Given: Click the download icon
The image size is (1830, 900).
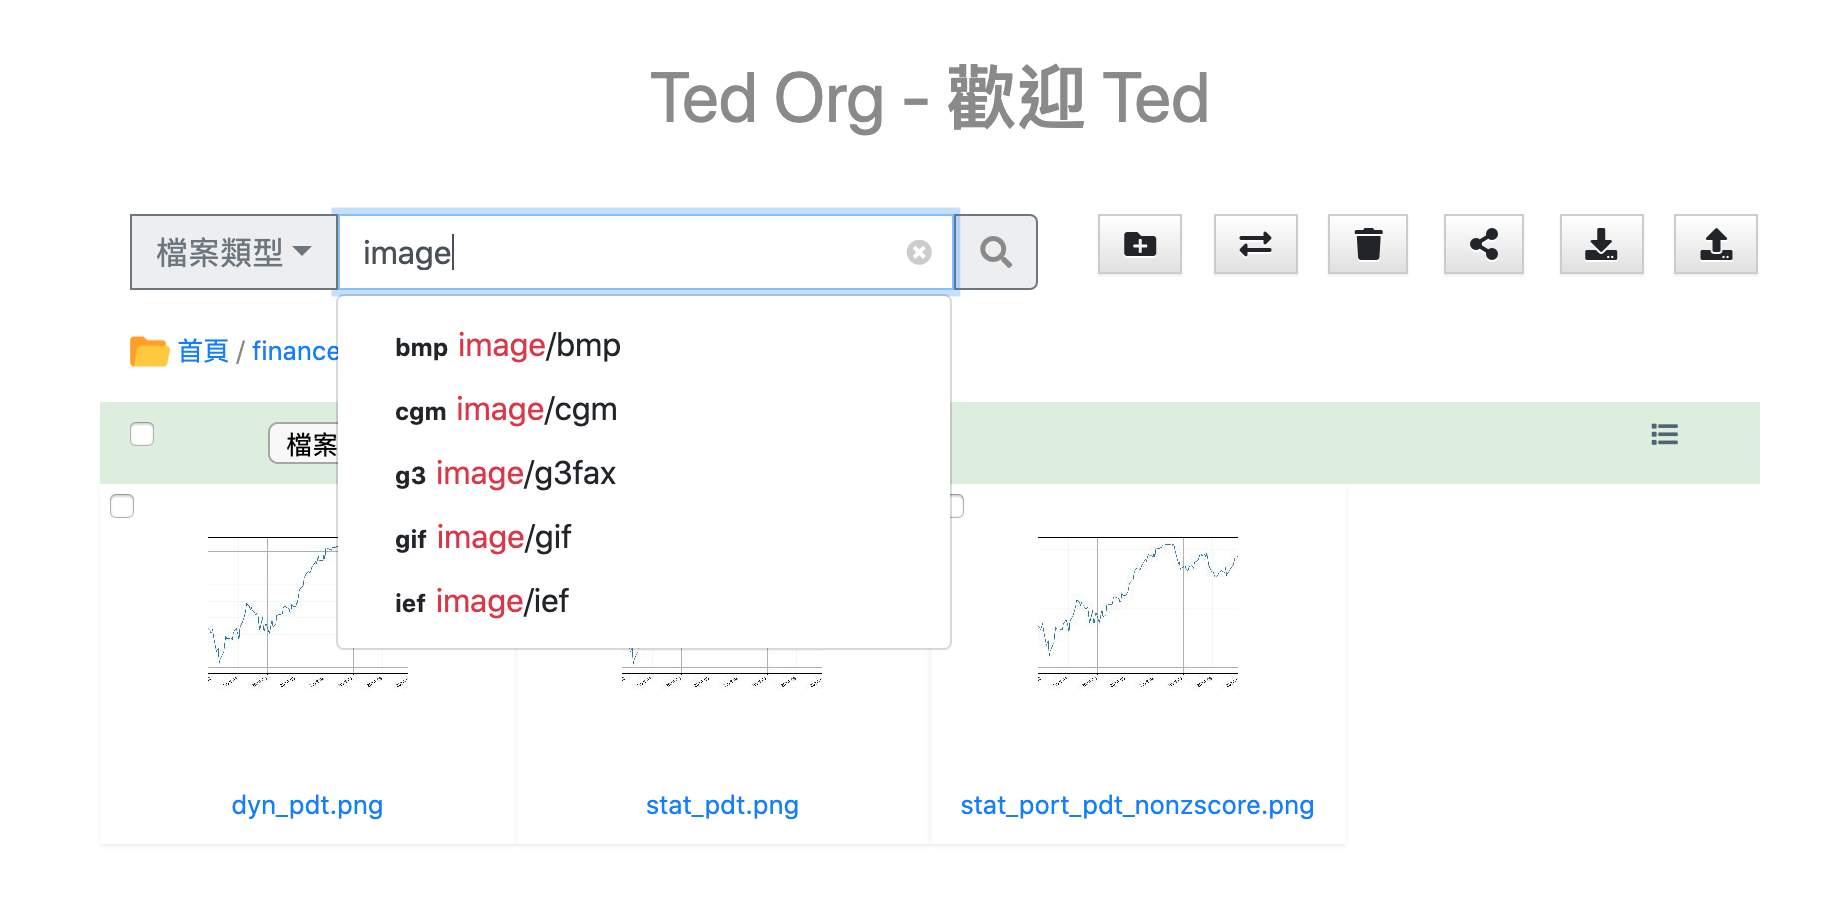Looking at the screenshot, I should point(1601,244).
